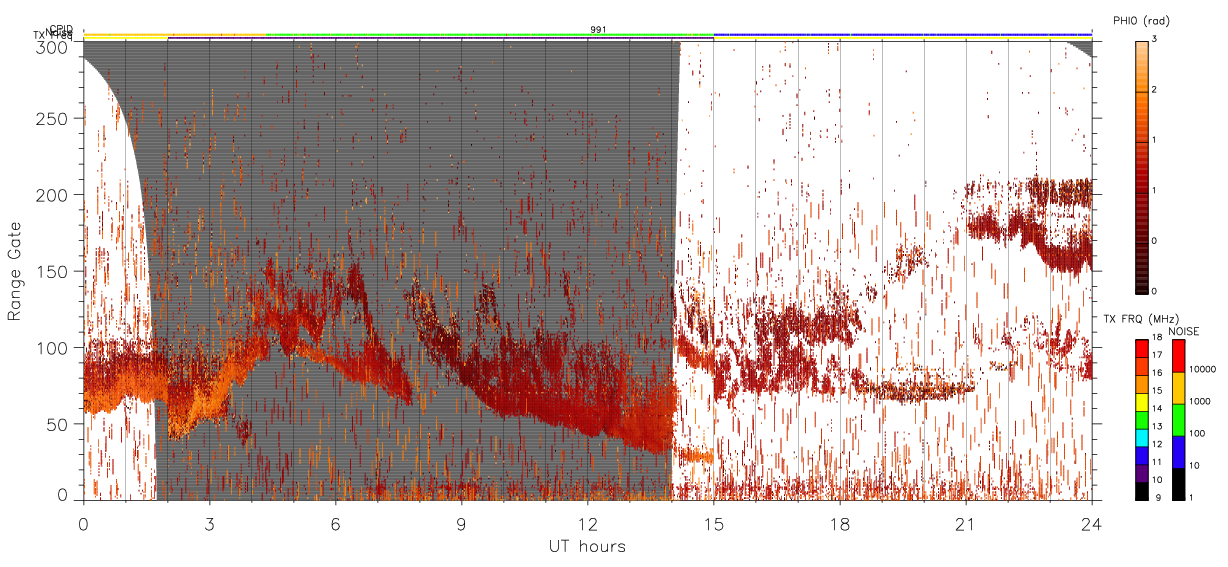This screenshot has height=567, width=1228.
Task: Click the 'Range Gate' y-axis label
Action: [15, 271]
